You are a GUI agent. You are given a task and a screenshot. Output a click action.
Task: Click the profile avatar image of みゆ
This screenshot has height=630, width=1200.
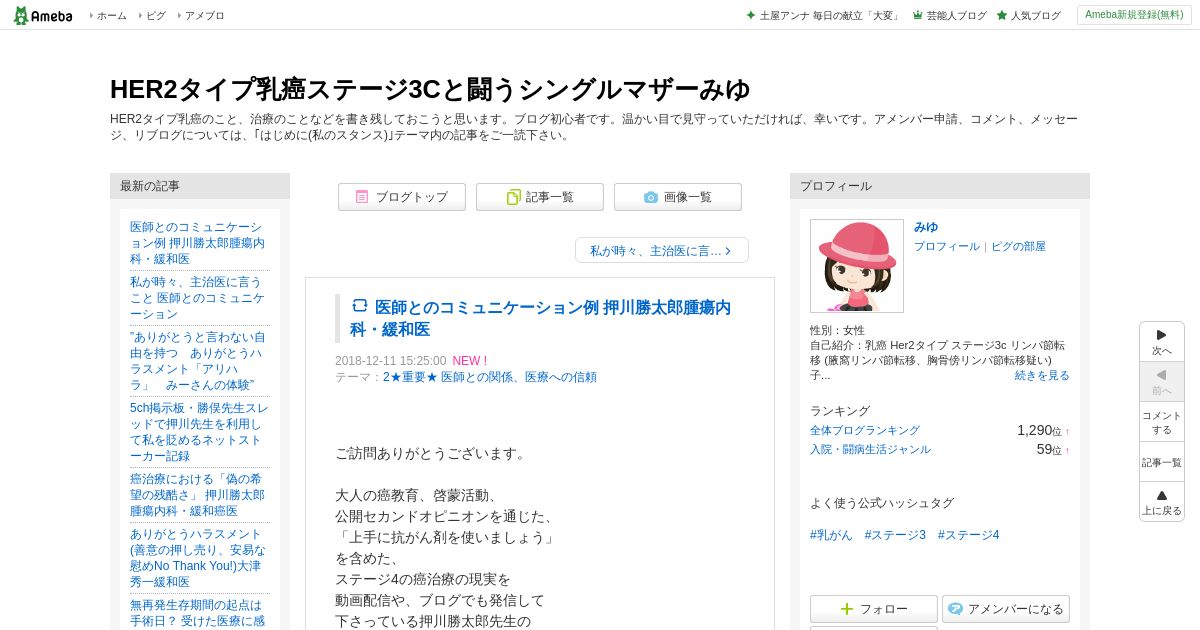point(857,266)
